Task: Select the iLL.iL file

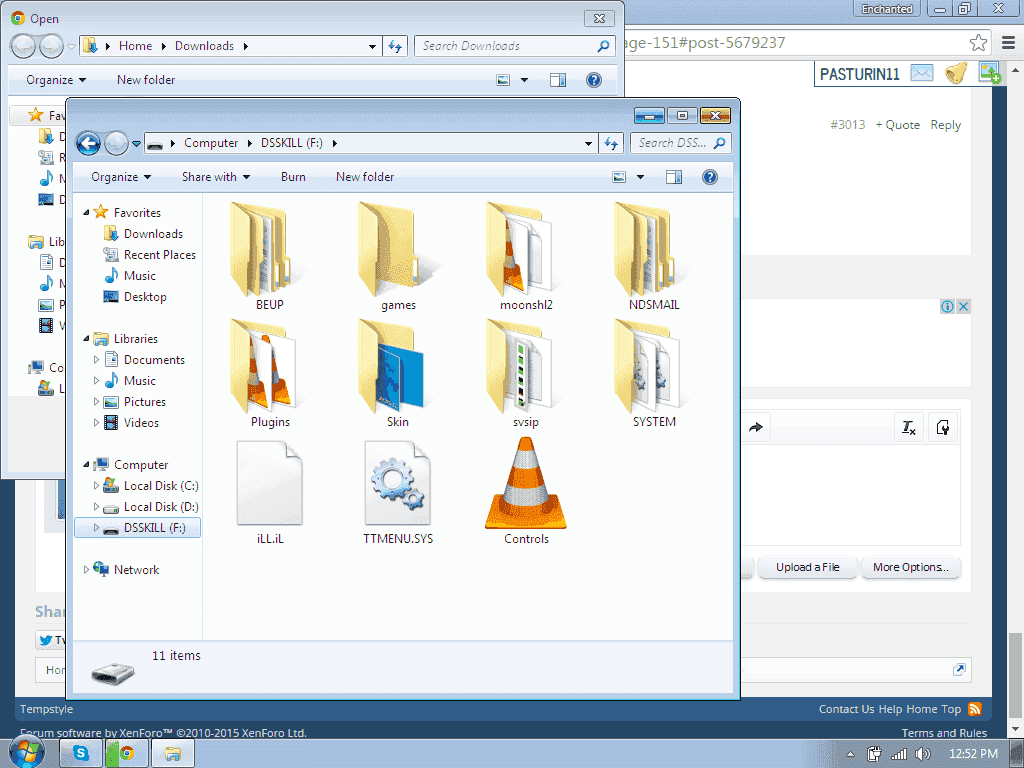Action: tap(270, 491)
